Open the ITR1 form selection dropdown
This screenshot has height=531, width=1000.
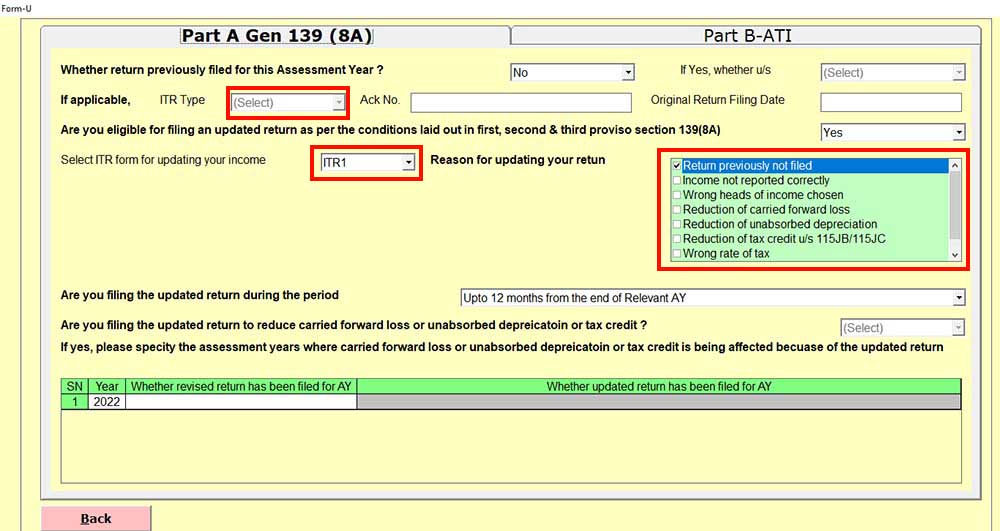pyautogui.click(x=367, y=162)
